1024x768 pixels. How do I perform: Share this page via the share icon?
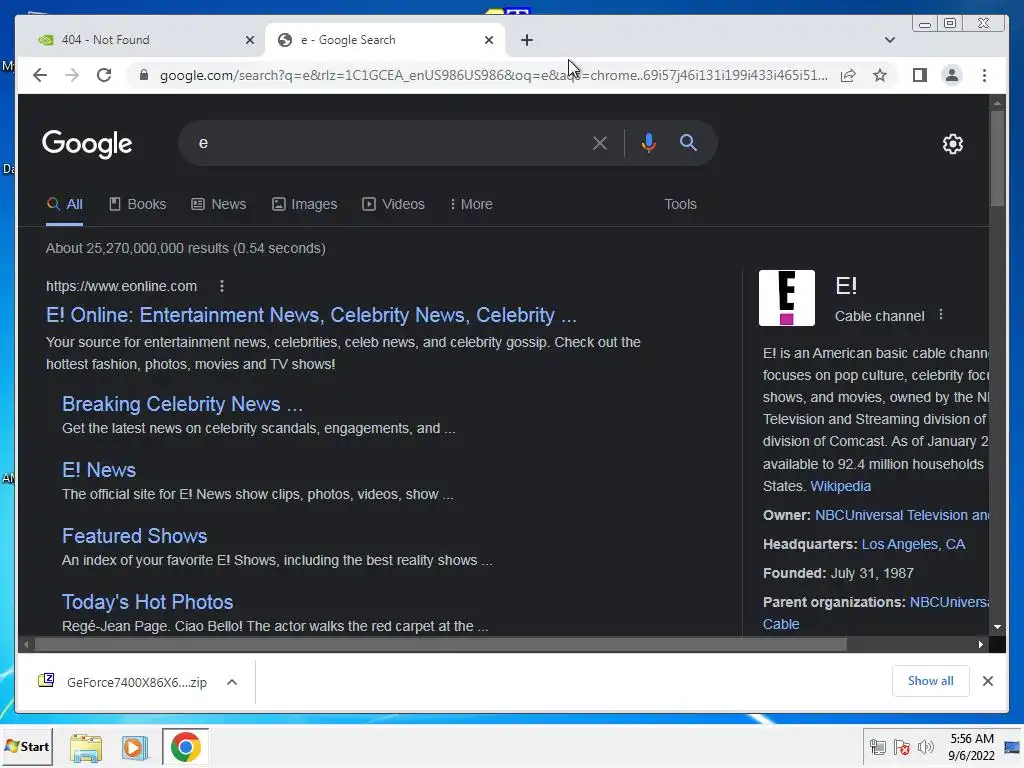tap(848, 75)
